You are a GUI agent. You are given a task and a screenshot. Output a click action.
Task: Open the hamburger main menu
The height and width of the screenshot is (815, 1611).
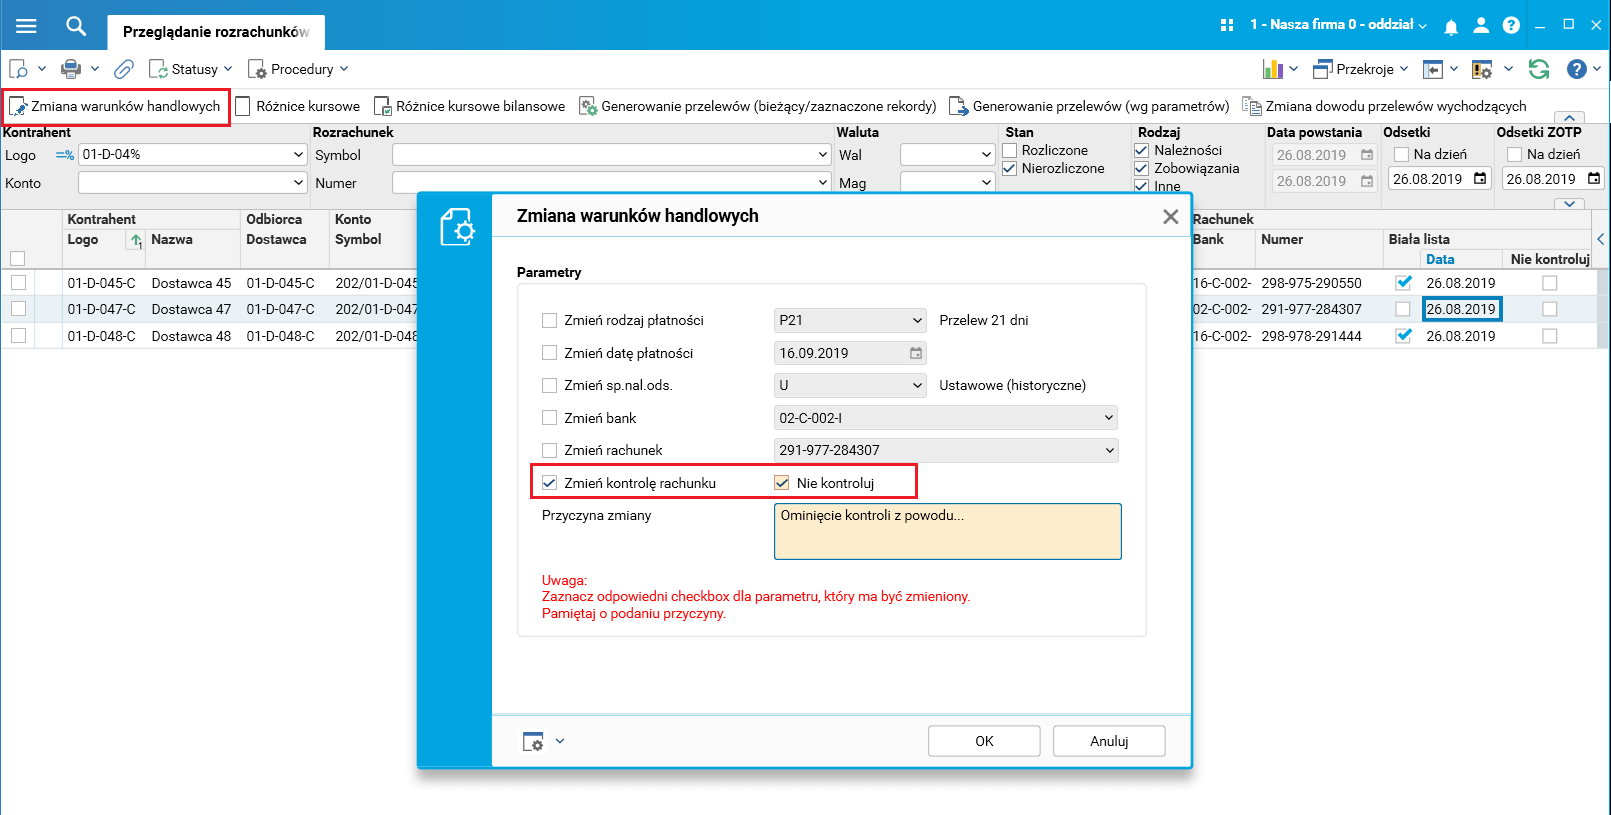coord(26,26)
